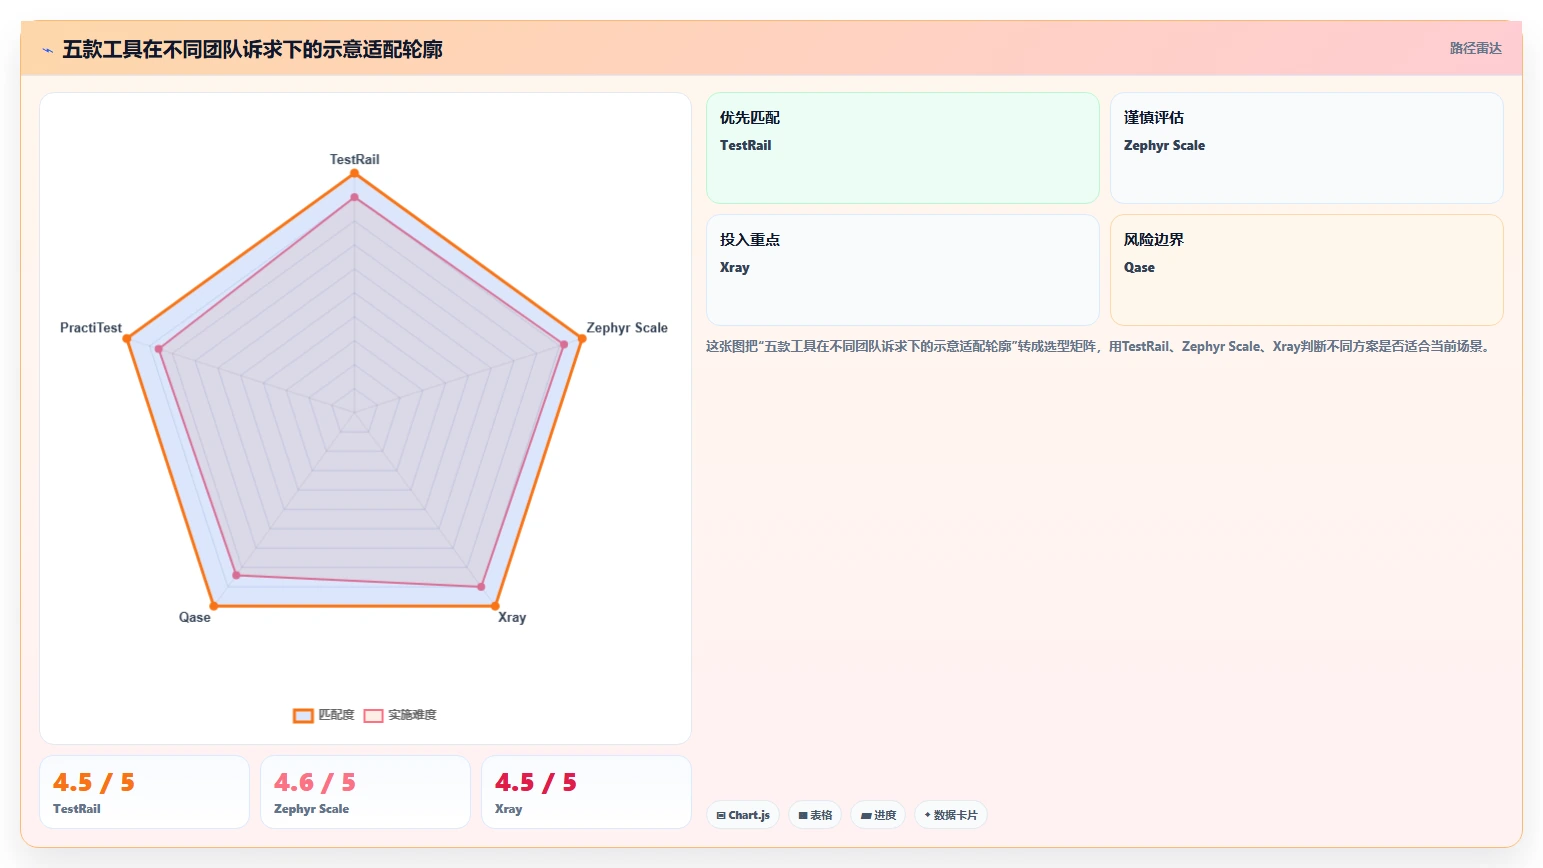Viewport: 1543px width, 868px height.
Task: Click the pink Qase difficulty data point
Action: (x=236, y=575)
